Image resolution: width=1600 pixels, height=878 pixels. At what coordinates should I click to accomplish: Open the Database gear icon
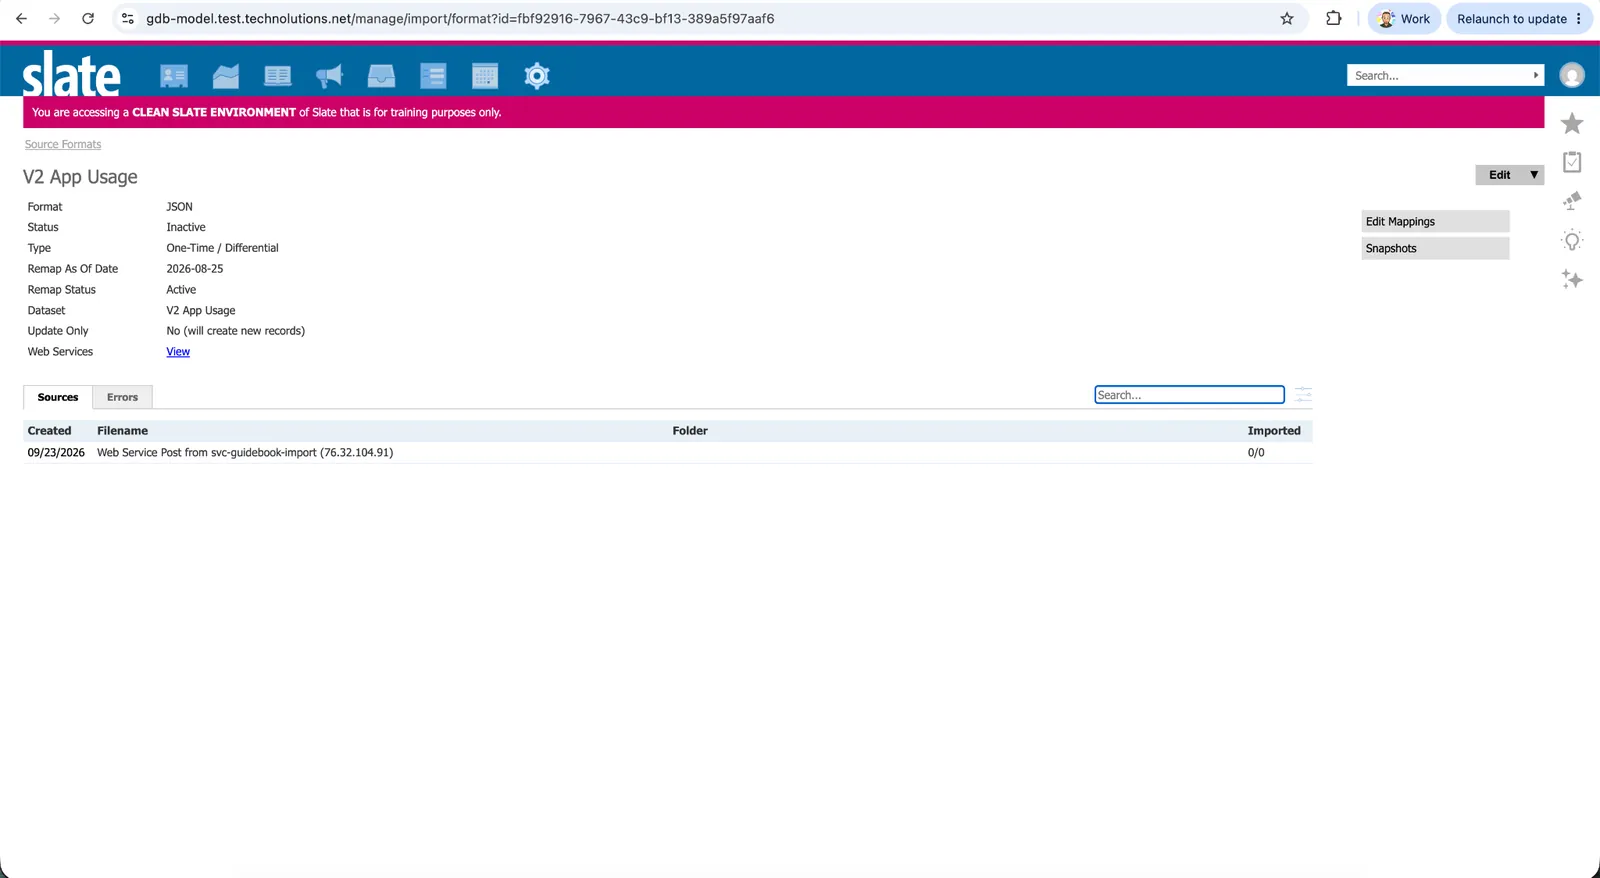pos(537,76)
